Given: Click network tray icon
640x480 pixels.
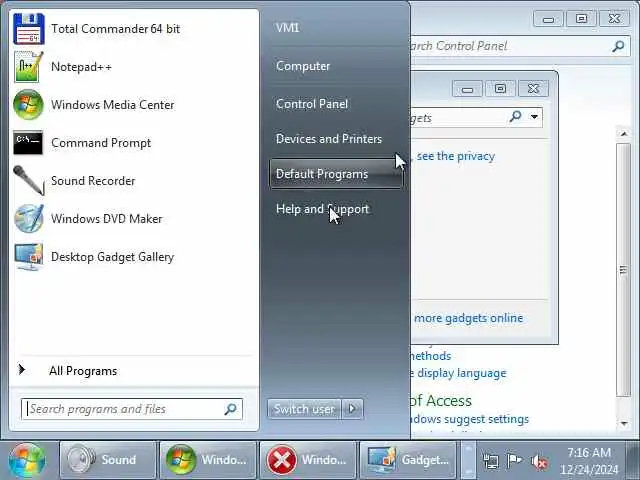Looking at the screenshot, I should point(490,461).
